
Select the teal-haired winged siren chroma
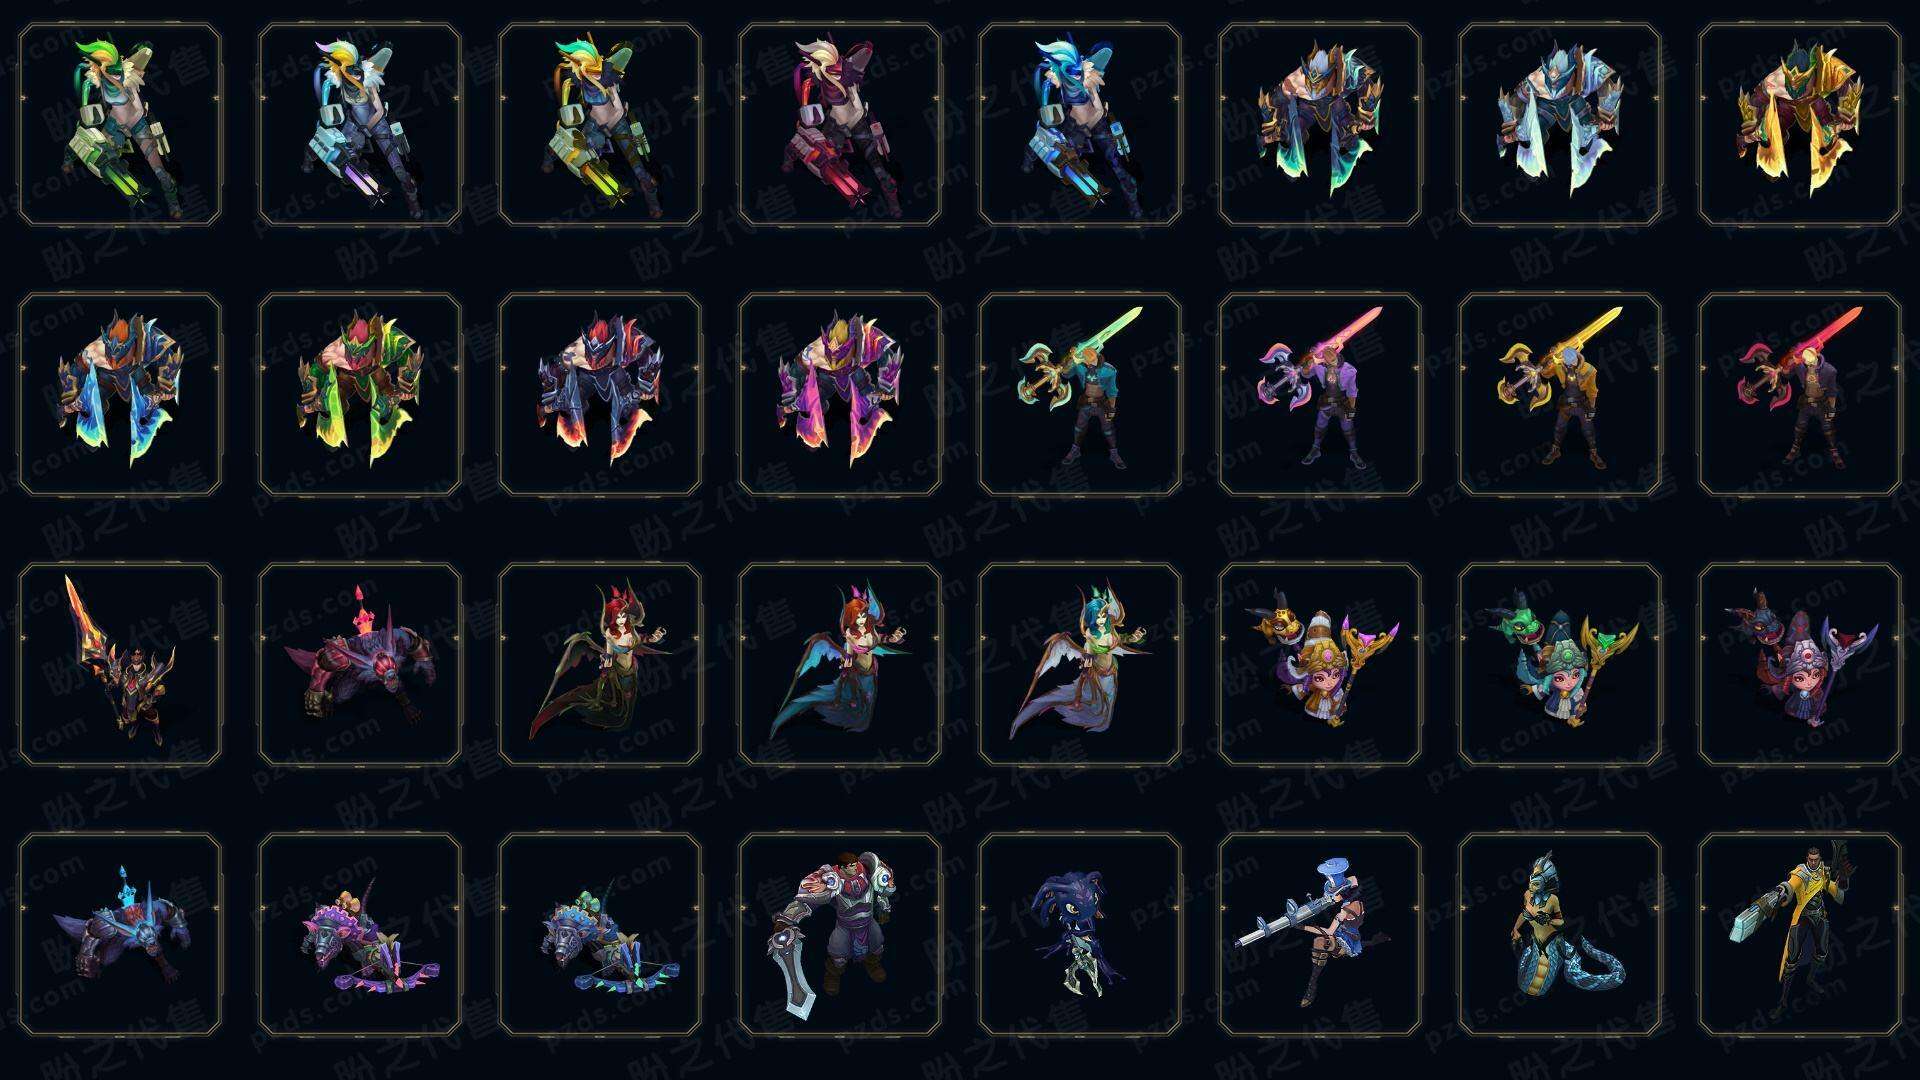coord(1080,664)
